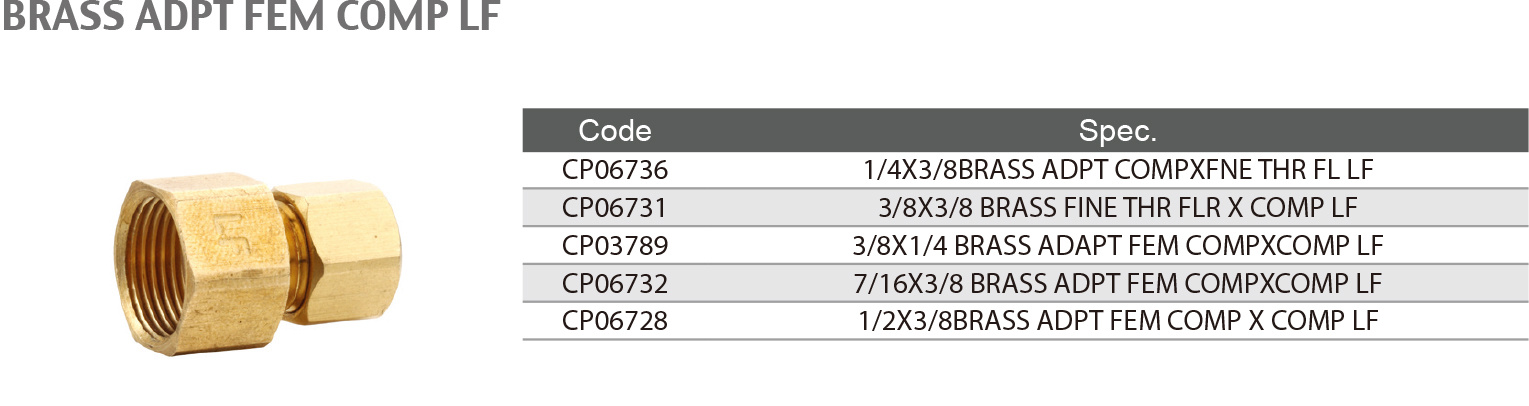1529x406 pixels.
Task: Select product code CP06732
Action: click(615, 284)
